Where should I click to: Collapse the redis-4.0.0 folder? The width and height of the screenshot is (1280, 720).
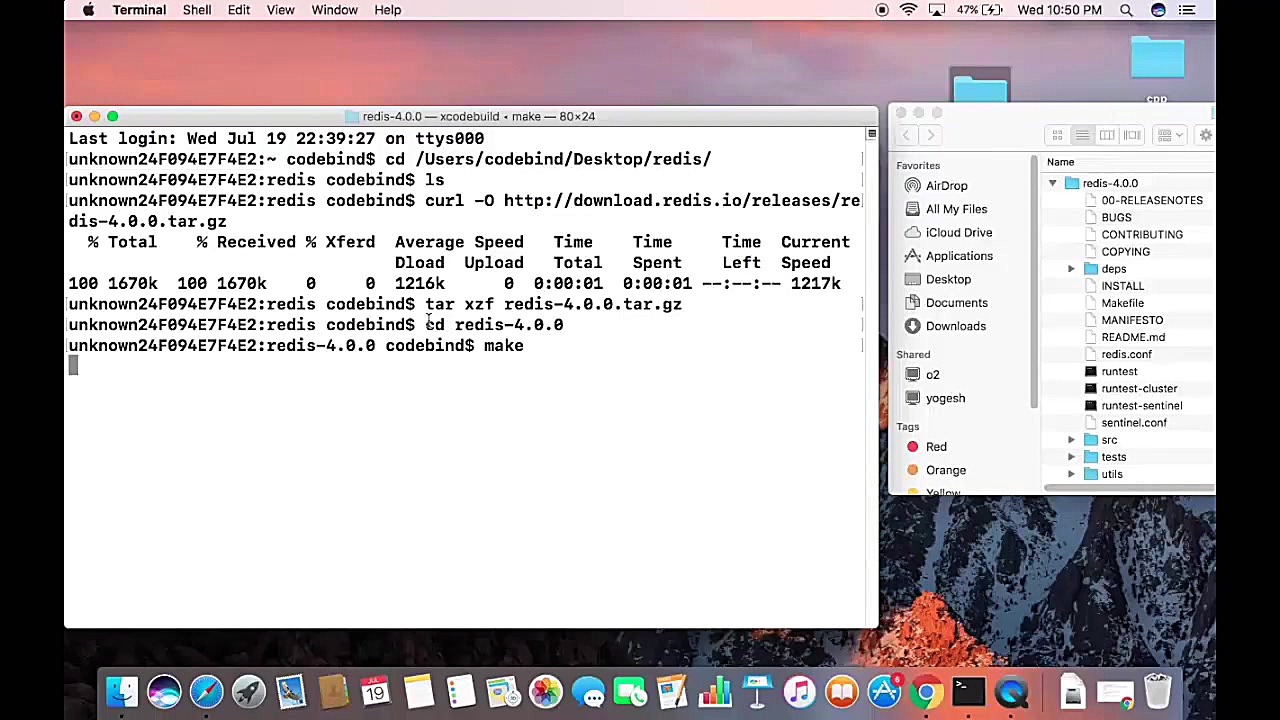coord(1052,183)
